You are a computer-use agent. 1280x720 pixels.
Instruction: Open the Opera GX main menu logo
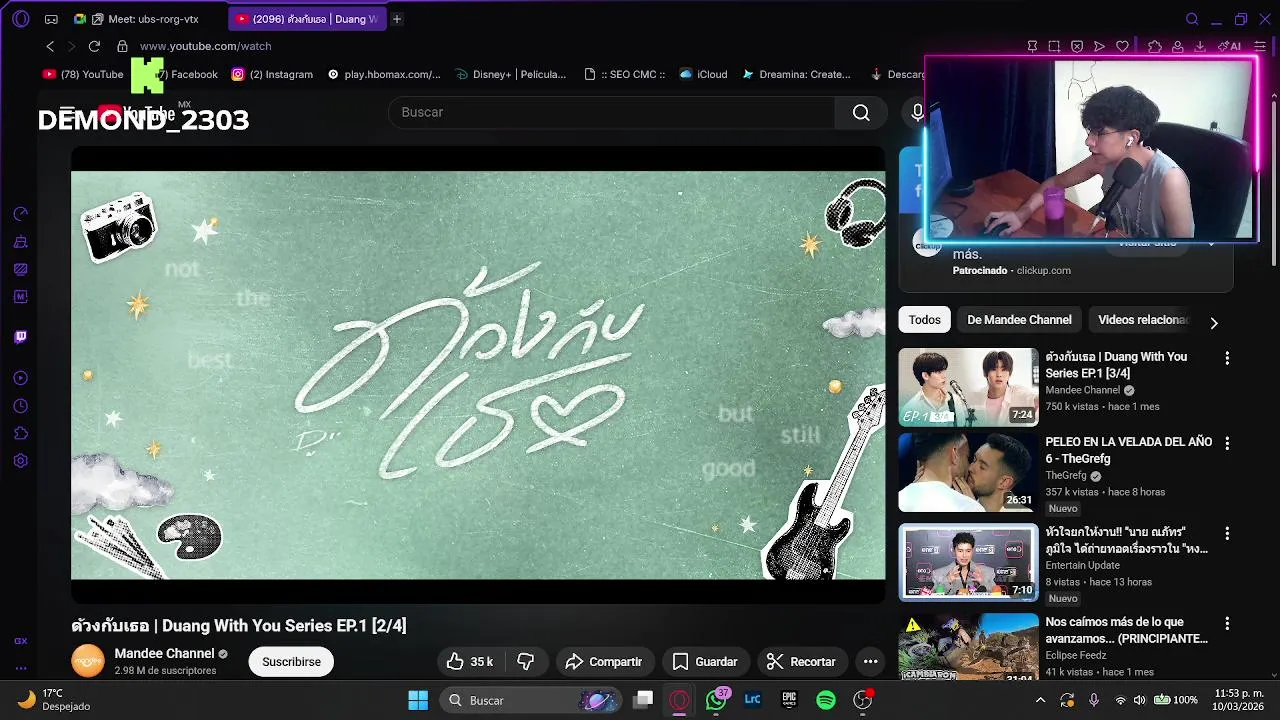click(21, 19)
